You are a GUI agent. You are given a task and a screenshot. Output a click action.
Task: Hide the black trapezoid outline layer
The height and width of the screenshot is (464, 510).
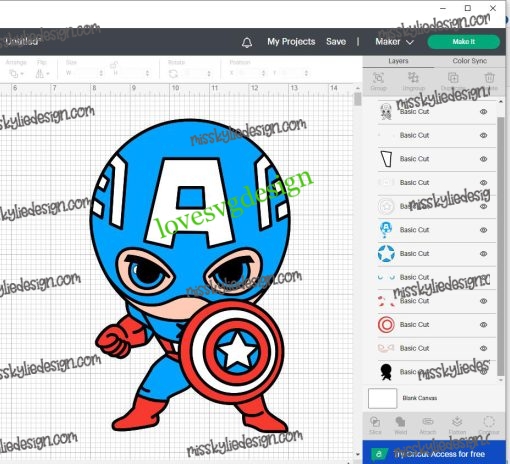point(484,159)
